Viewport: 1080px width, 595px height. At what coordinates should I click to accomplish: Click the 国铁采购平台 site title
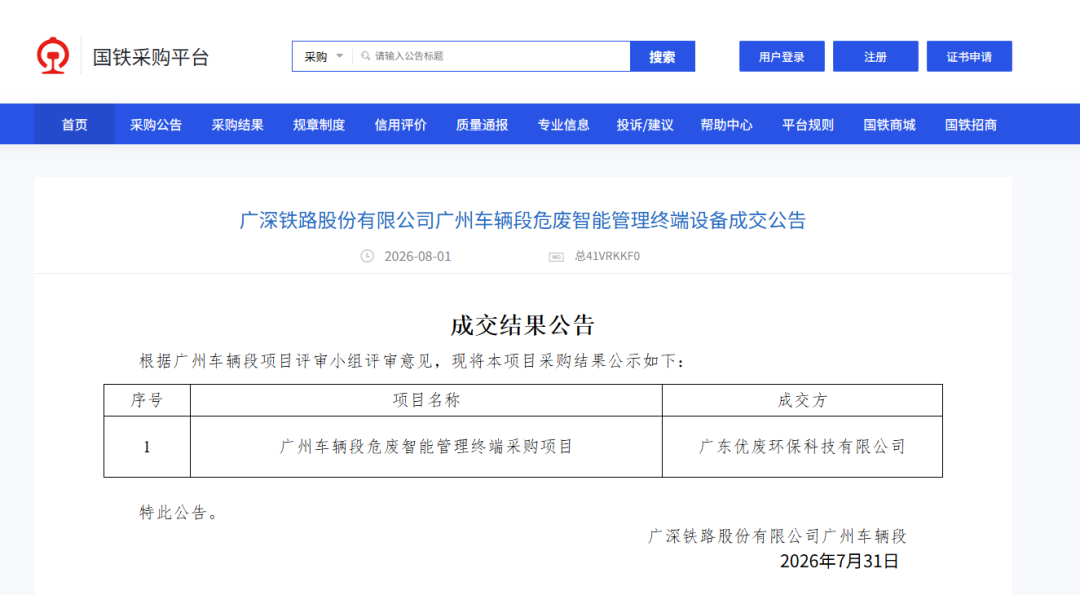click(x=151, y=57)
